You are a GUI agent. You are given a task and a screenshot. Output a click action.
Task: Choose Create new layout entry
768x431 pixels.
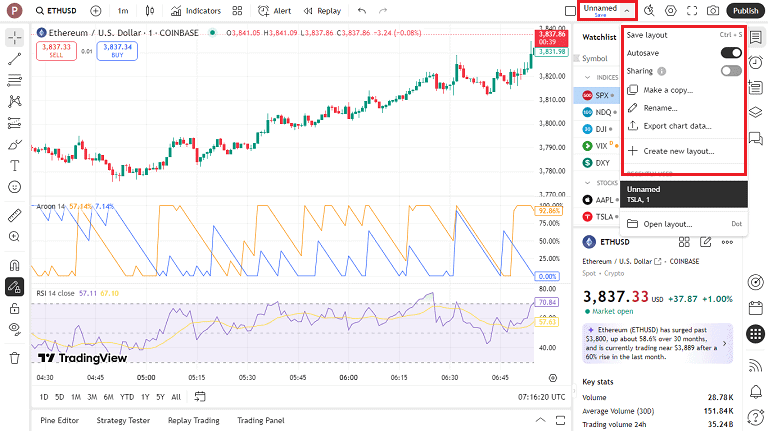[684, 151]
